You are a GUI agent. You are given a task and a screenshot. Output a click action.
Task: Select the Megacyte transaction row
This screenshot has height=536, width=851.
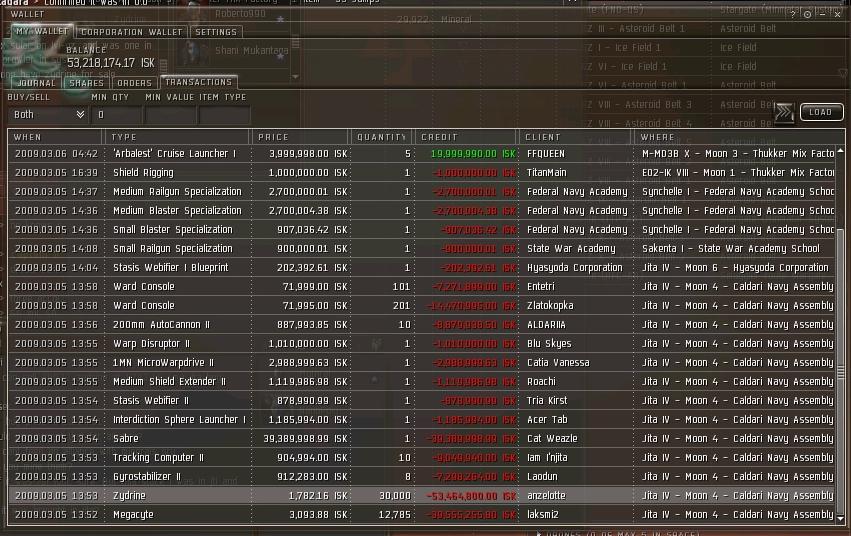click(x=422, y=514)
